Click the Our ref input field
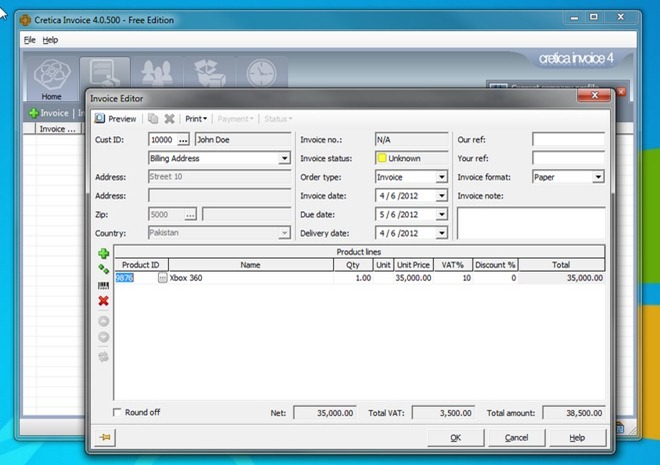This screenshot has height=465, width=660. (568, 140)
